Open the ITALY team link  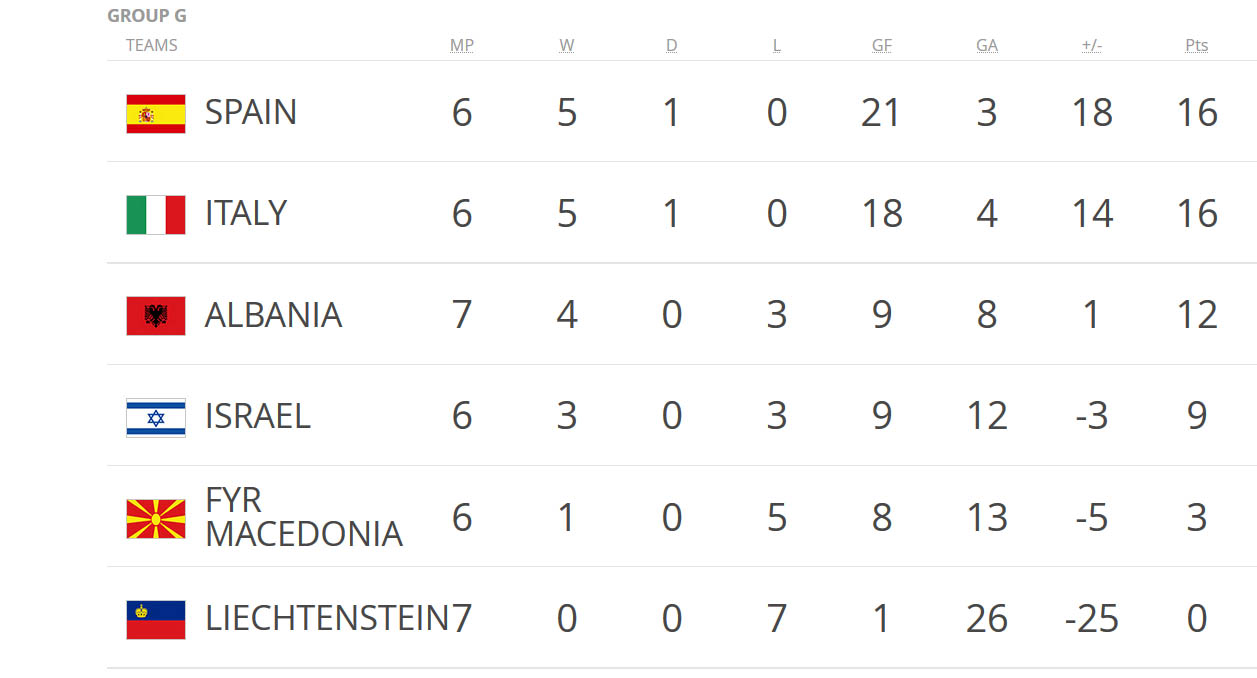coord(246,213)
